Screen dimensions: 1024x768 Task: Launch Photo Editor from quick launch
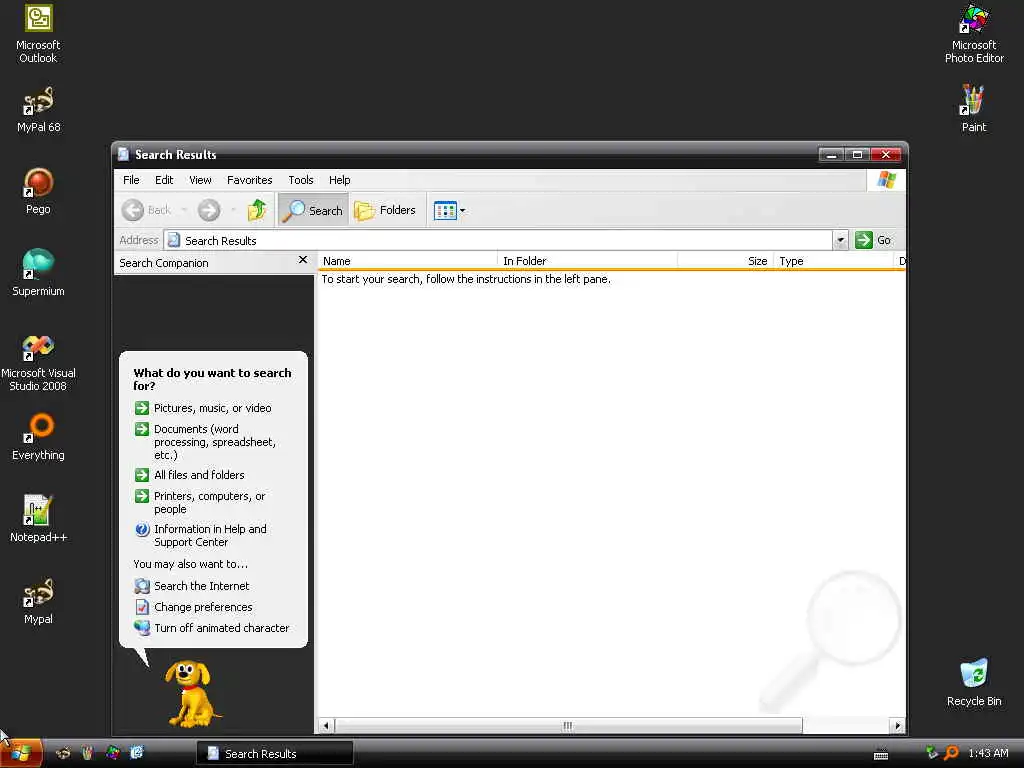pos(112,753)
